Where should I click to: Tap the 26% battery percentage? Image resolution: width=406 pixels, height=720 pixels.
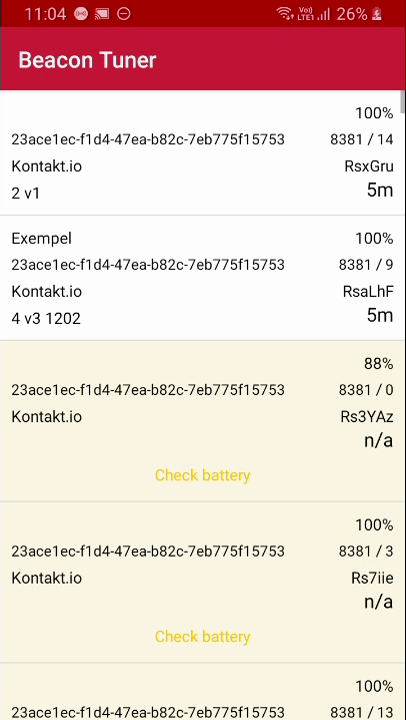click(x=352, y=14)
